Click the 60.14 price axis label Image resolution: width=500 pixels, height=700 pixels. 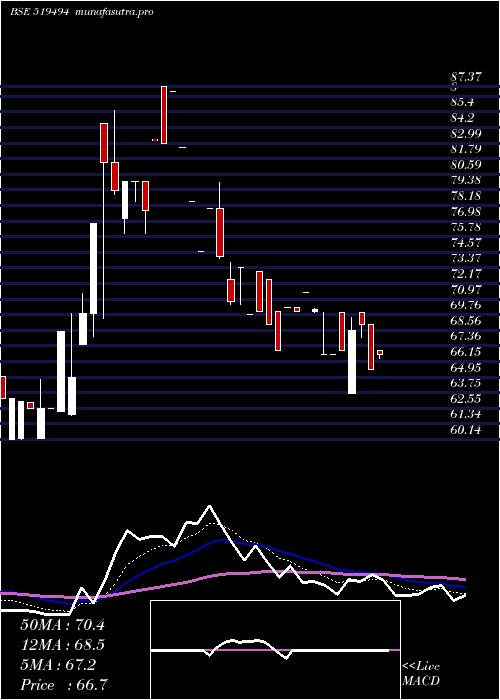tap(466, 430)
